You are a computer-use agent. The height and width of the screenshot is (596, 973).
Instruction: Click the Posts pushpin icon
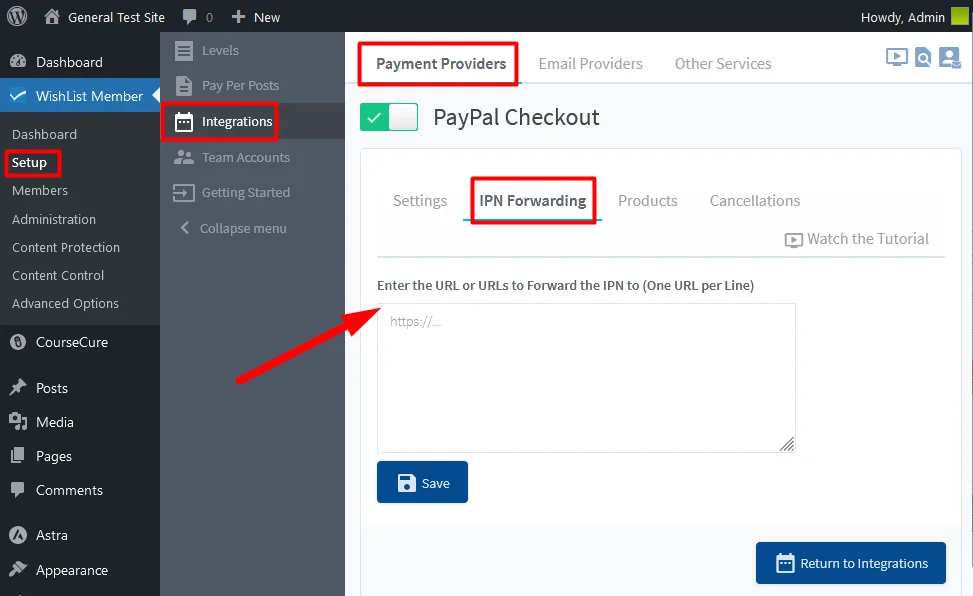tap(18, 387)
